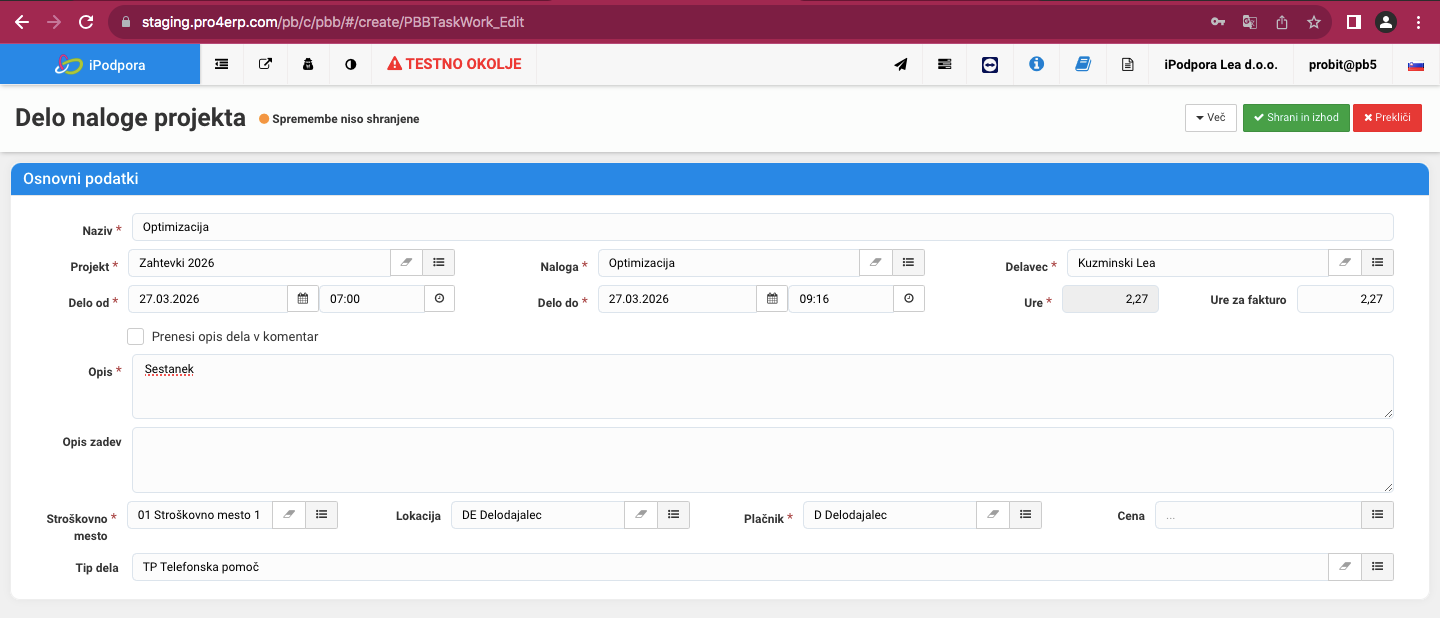Click the Cena input field

coord(1258,515)
